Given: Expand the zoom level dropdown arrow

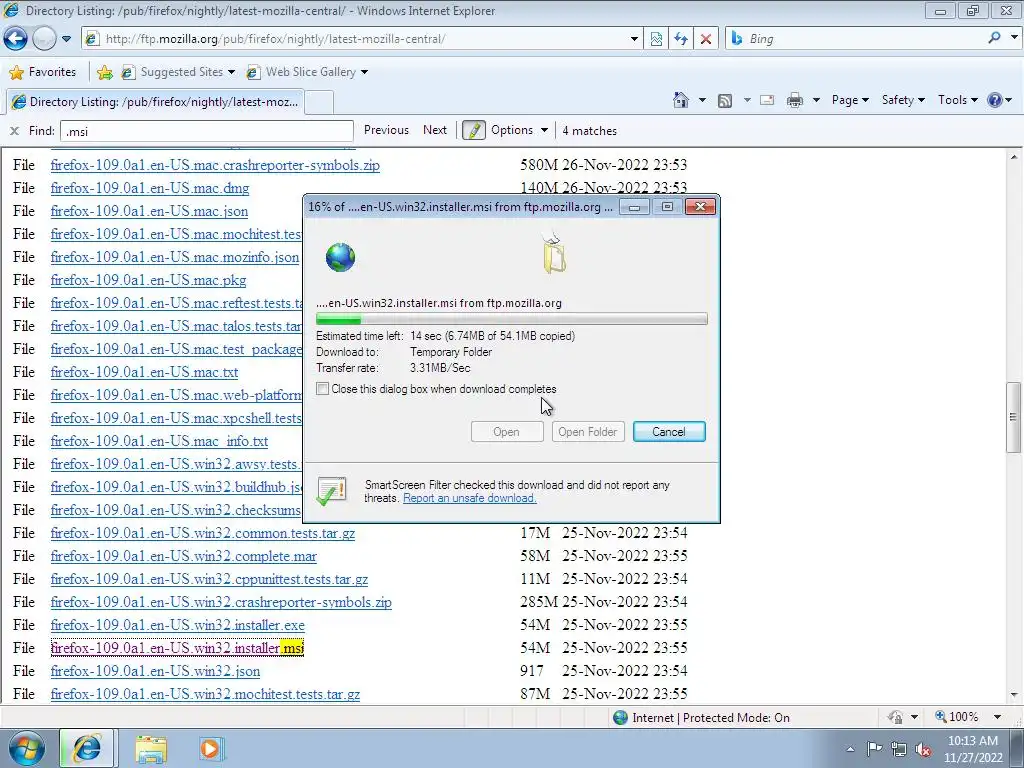Looking at the screenshot, I should click(997, 717).
